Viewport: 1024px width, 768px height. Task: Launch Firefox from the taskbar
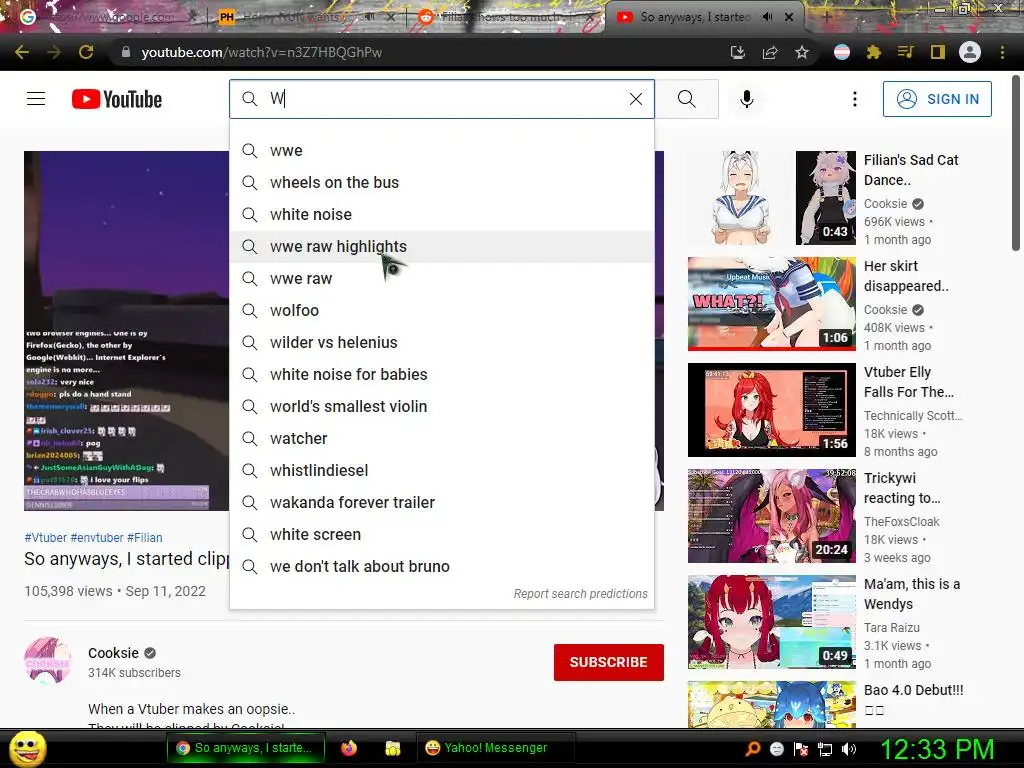coord(349,748)
